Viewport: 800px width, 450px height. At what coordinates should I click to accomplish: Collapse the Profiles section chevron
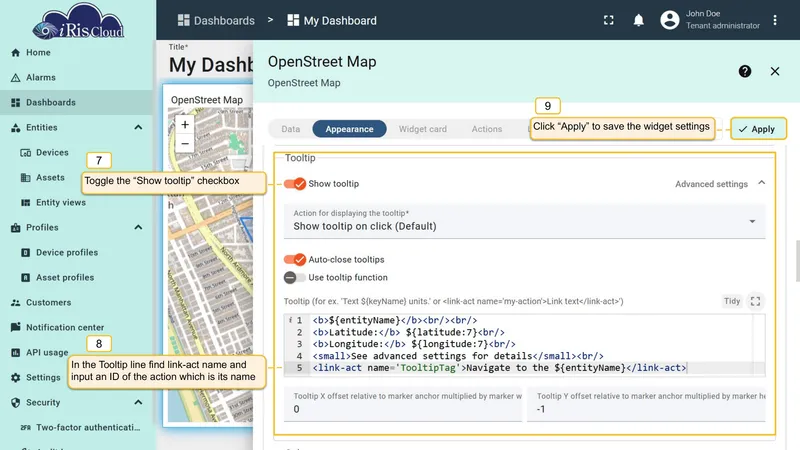coord(138,228)
